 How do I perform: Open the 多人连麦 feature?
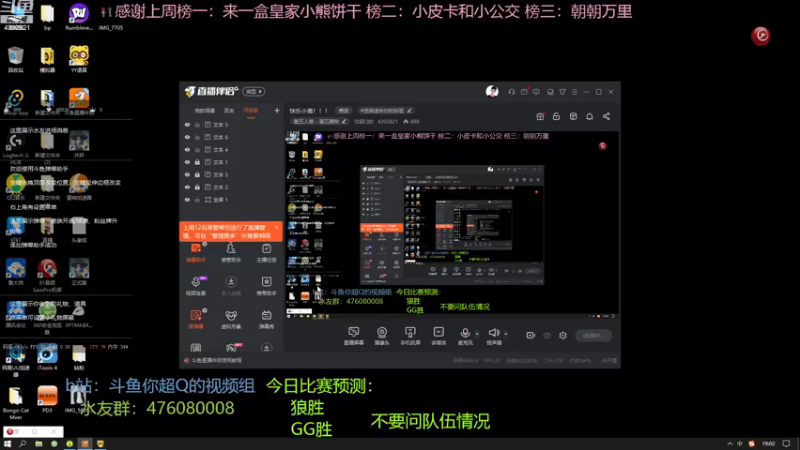[x=231, y=286]
